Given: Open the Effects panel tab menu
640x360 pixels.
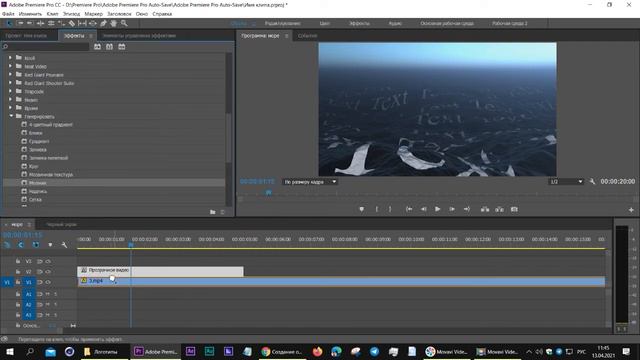Looking at the screenshot, I should 91,36.
